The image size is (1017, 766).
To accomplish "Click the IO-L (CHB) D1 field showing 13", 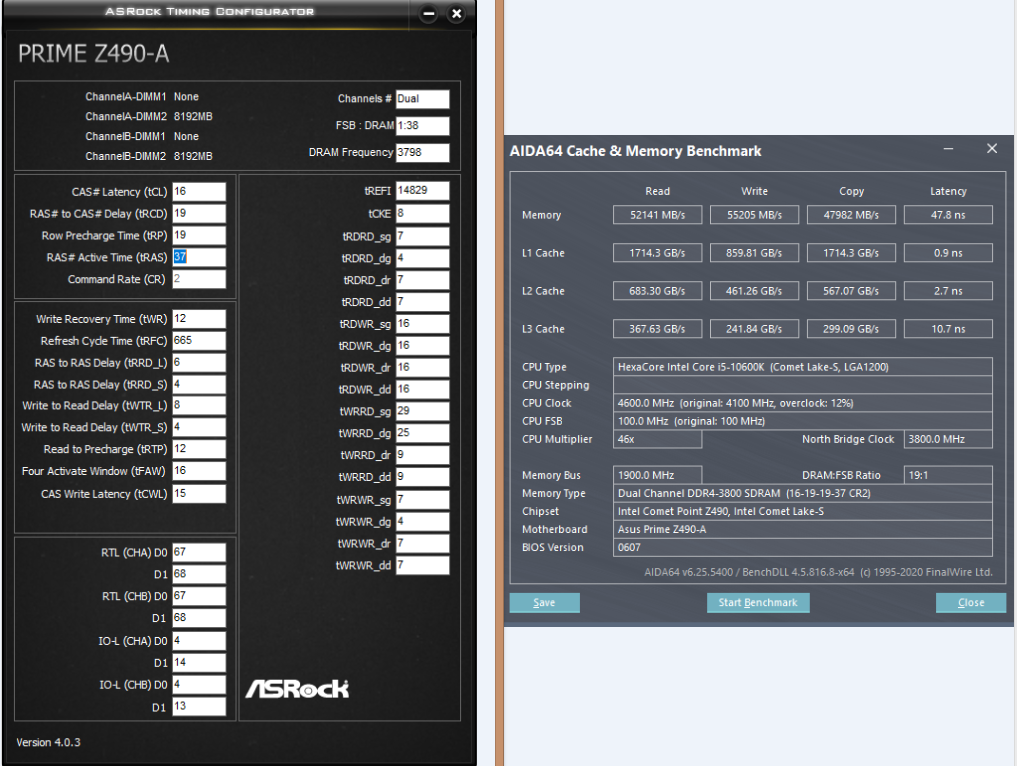I will pos(198,706).
